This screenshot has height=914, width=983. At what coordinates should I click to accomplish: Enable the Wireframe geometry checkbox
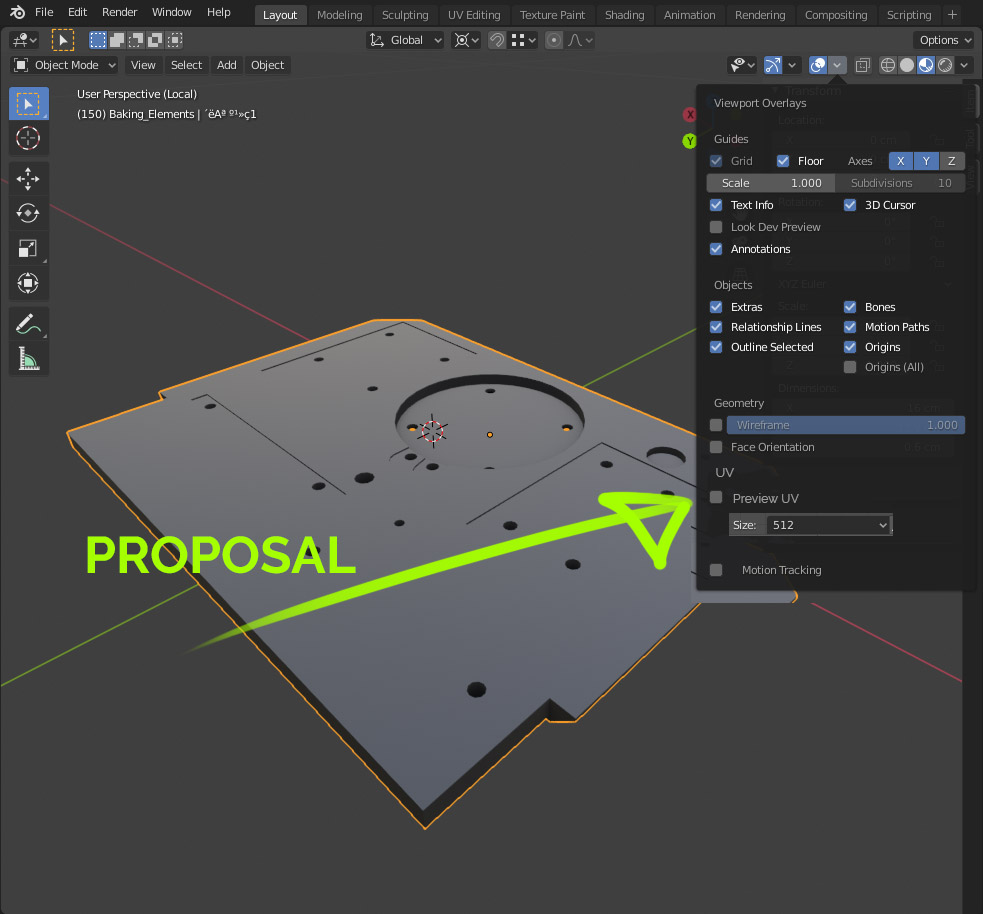pos(716,425)
